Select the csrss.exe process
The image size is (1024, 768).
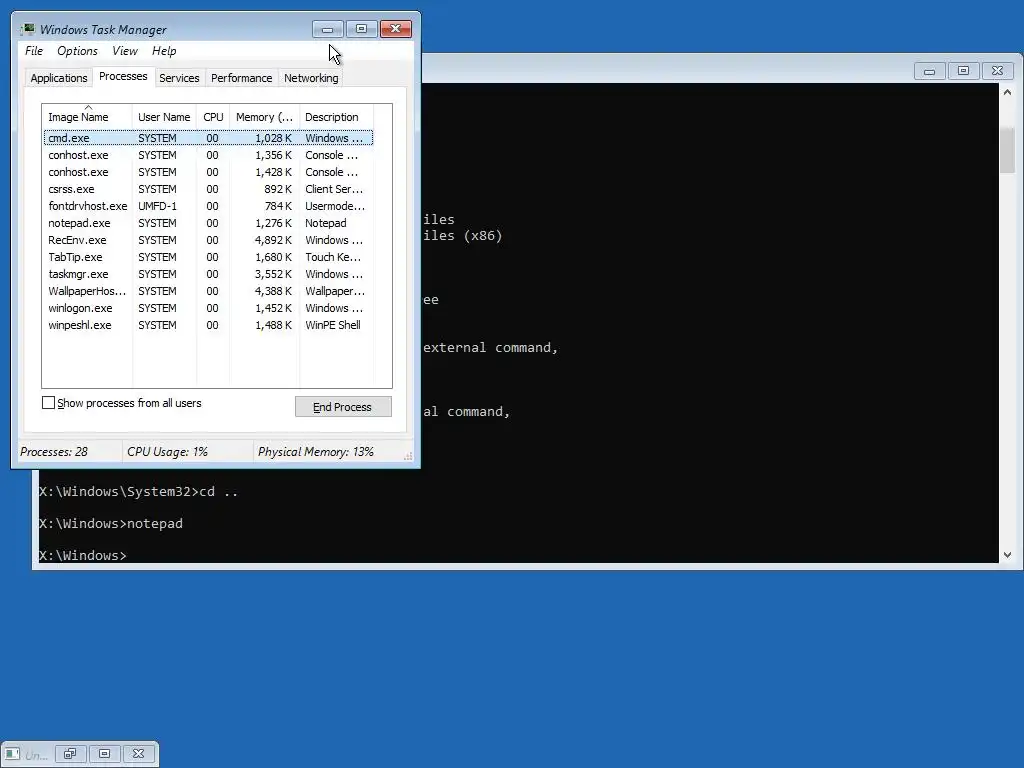208,189
